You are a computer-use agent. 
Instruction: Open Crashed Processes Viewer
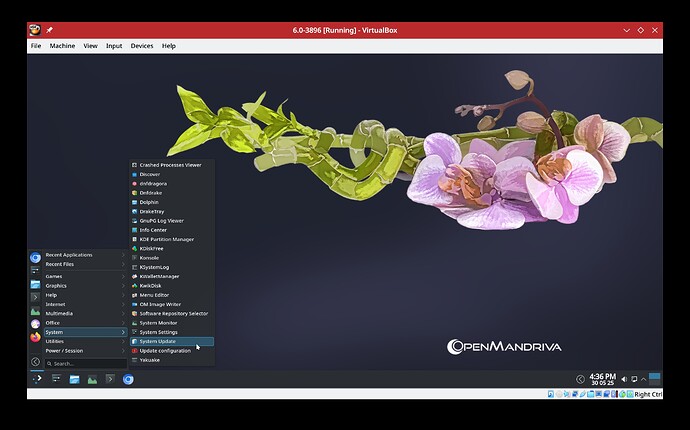[172, 165]
